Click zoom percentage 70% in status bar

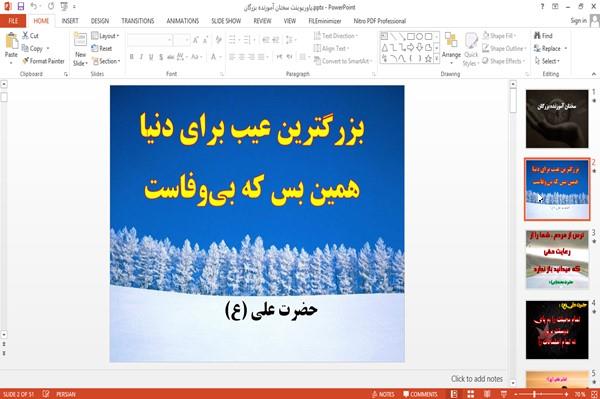pos(580,394)
